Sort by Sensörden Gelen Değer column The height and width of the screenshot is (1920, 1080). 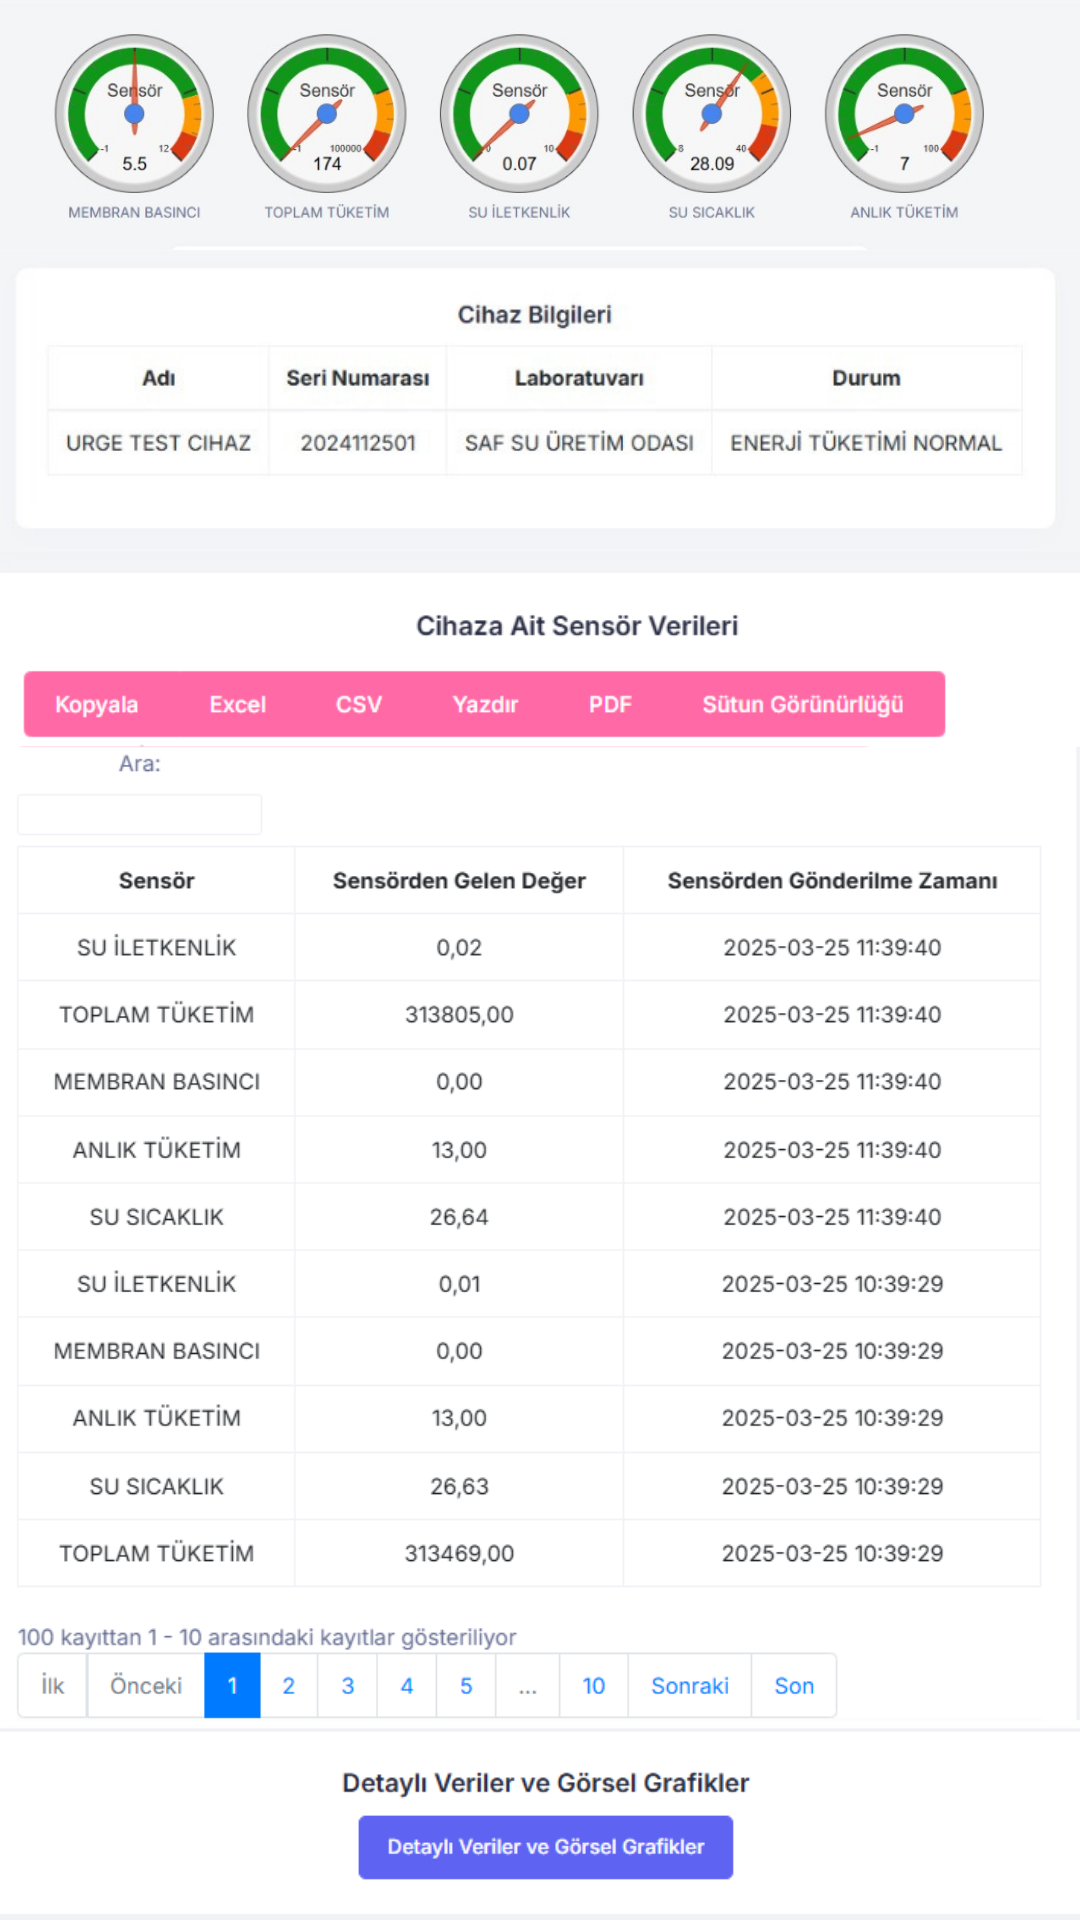pos(459,881)
